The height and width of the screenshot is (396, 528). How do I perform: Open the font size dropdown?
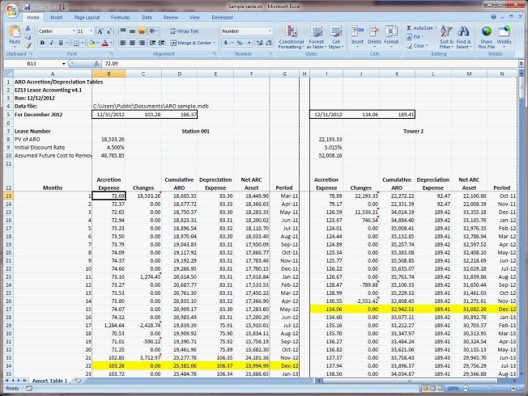pos(91,31)
